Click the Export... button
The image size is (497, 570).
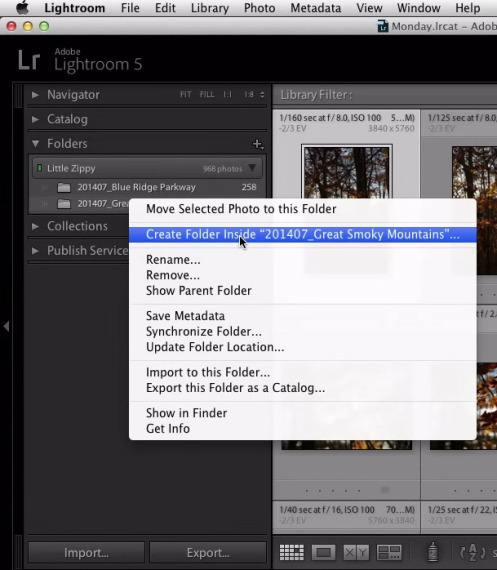point(208,553)
